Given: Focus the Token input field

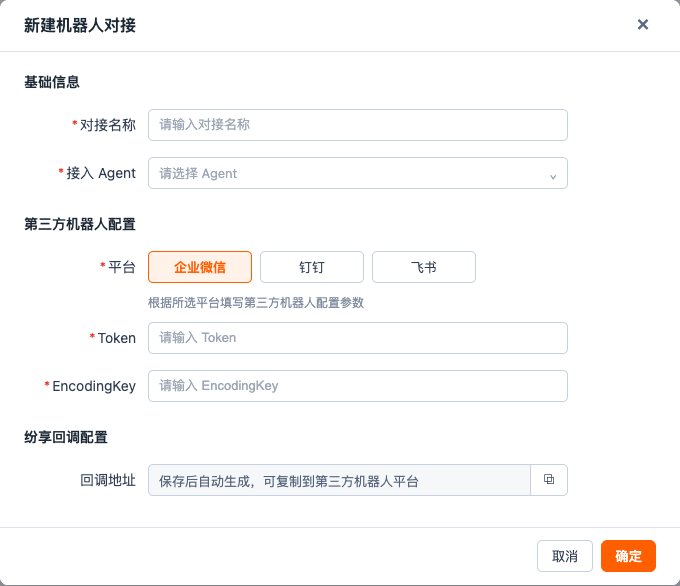Looking at the screenshot, I should point(358,338).
